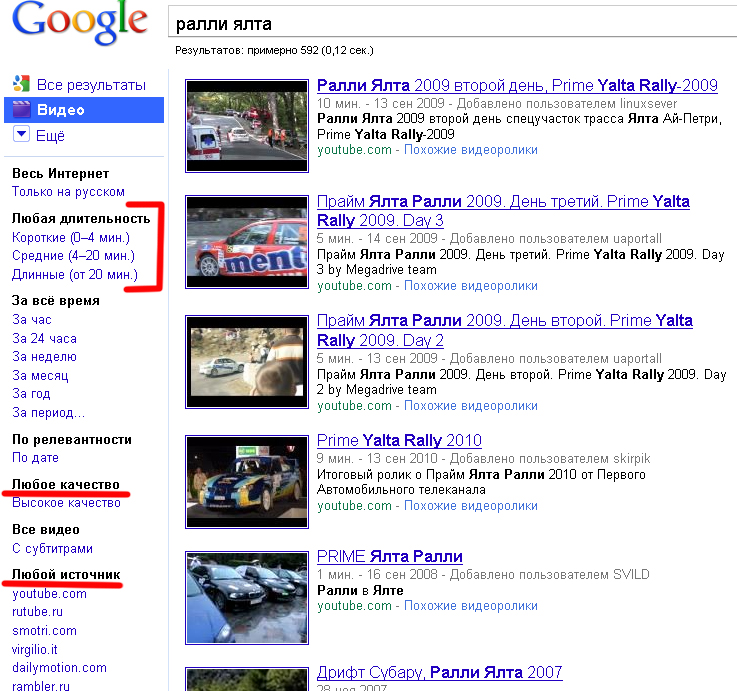Open 'Прайм Ялта Ралли 2009. День второй' title
Screen dimensions: 737x691
tap(505, 330)
